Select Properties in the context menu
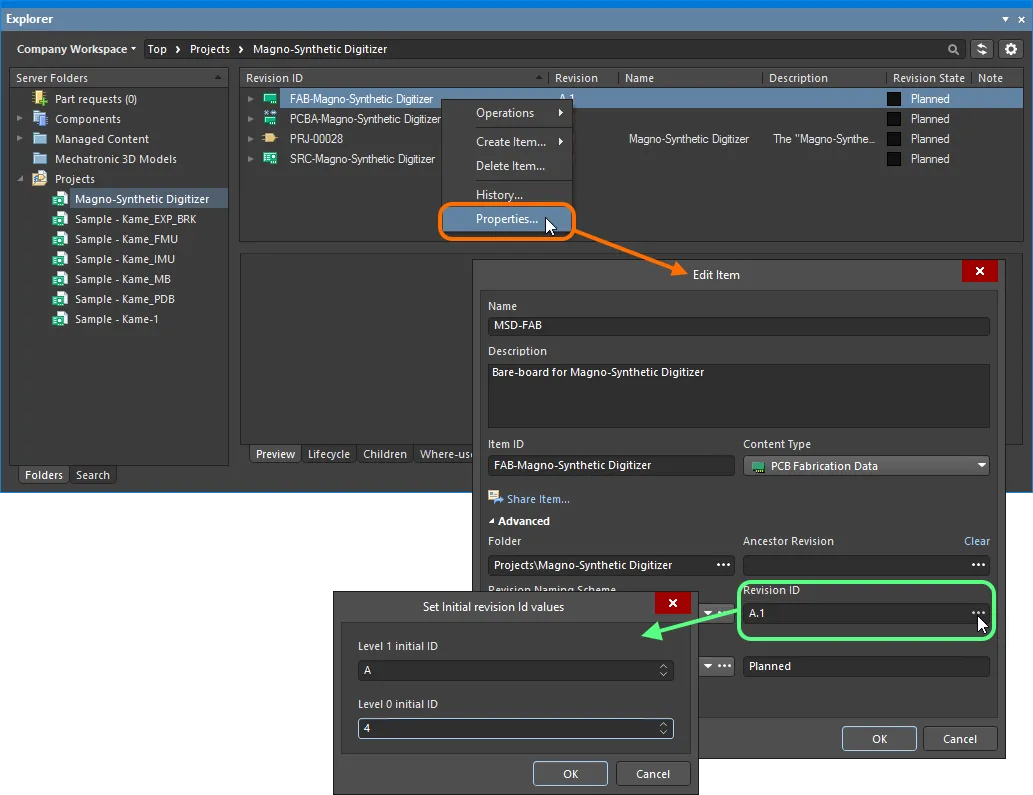 (x=506, y=219)
